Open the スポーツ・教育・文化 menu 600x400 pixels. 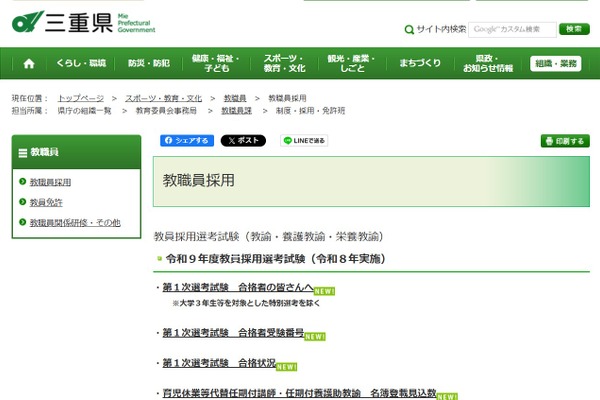coord(284,63)
